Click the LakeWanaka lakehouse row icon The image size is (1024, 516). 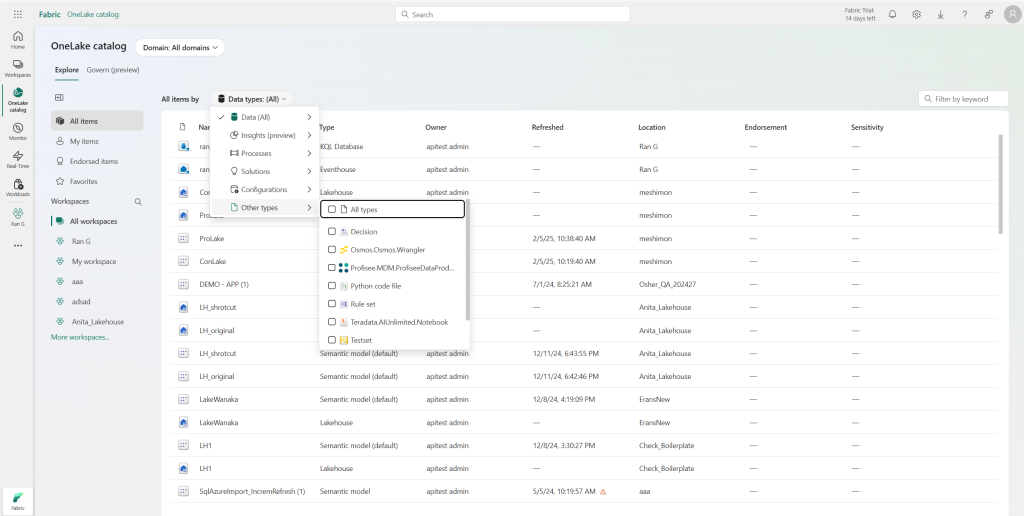pos(184,423)
